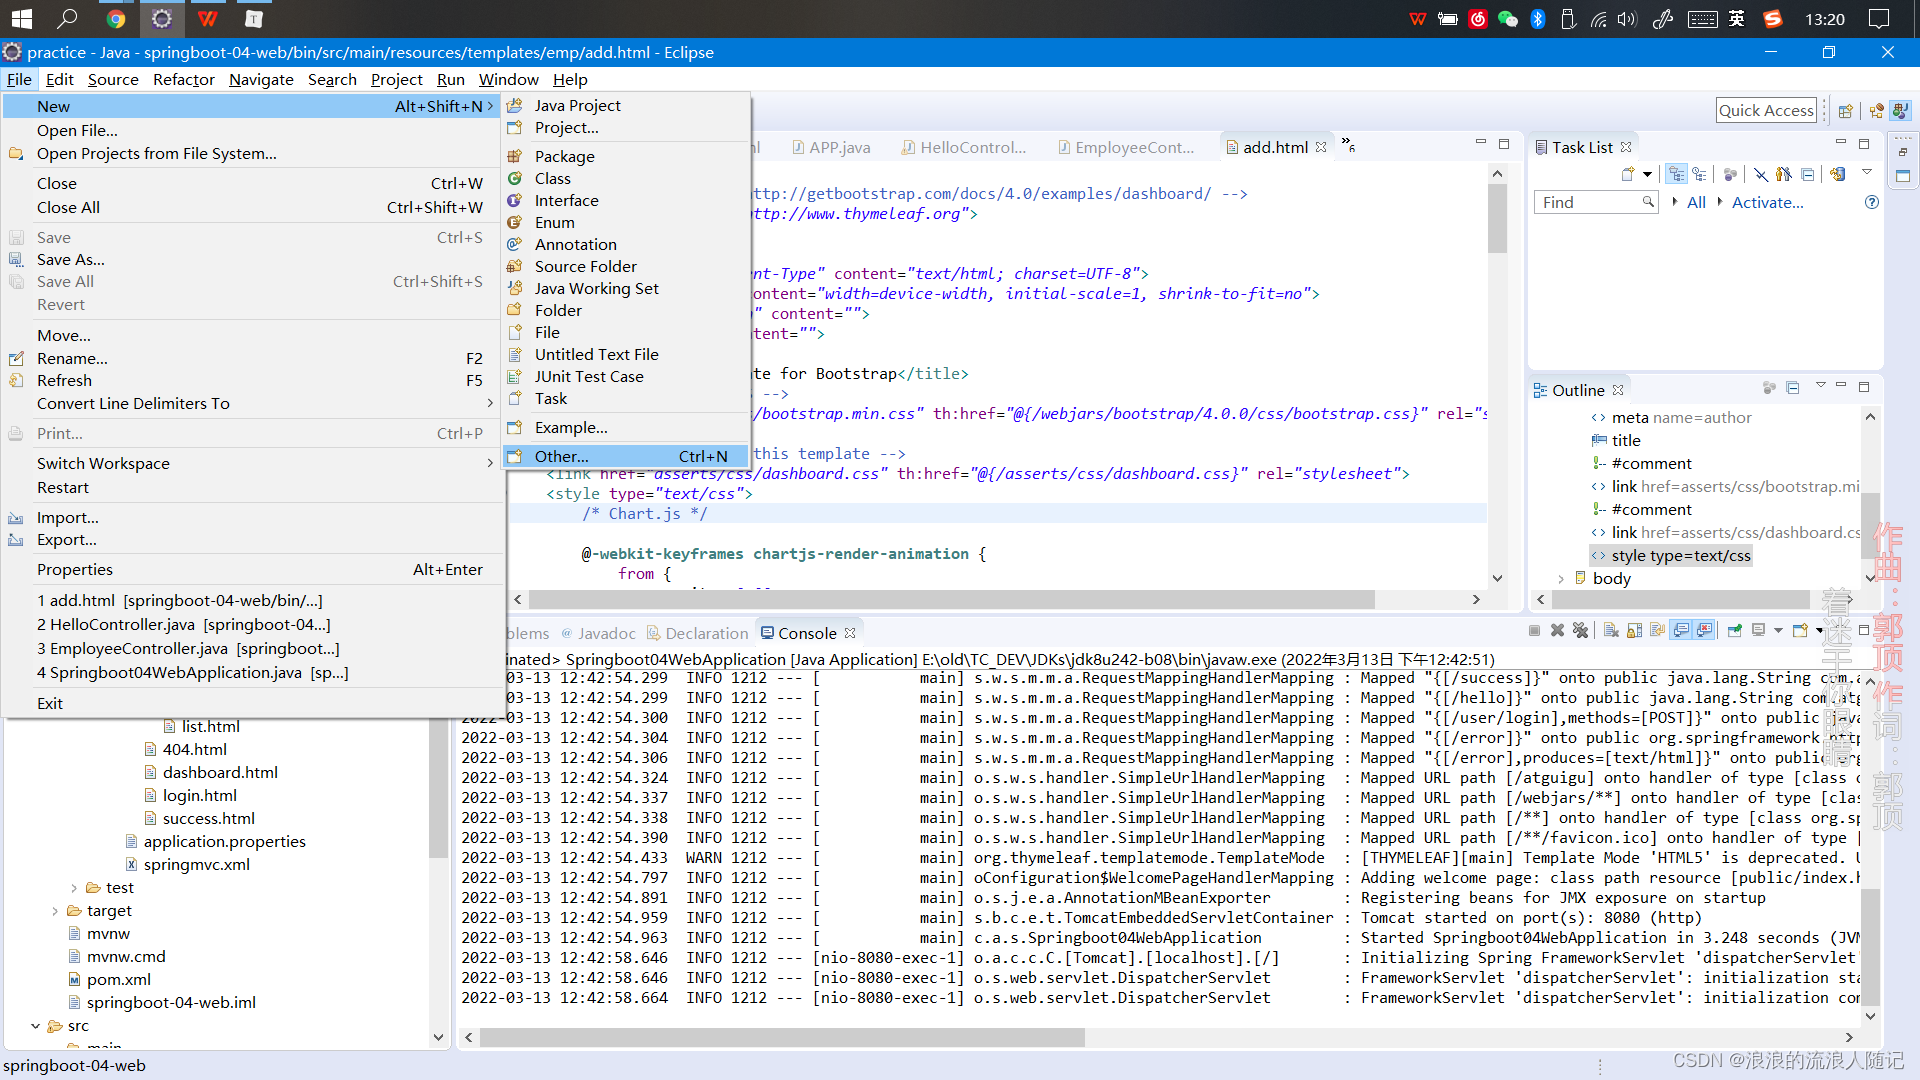Screen dimensions: 1920x1080
Task: Click the Folder creation icon
Action: tap(516, 309)
